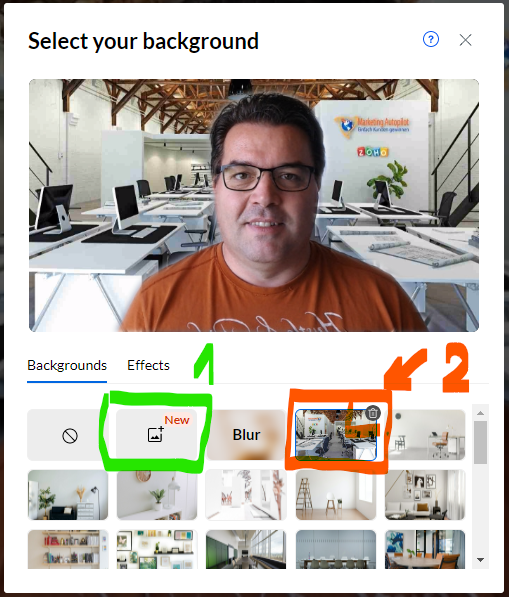Viewport: 509px width, 597px height.
Task: Close the Select your background dialog
Action: [x=465, y=40]
